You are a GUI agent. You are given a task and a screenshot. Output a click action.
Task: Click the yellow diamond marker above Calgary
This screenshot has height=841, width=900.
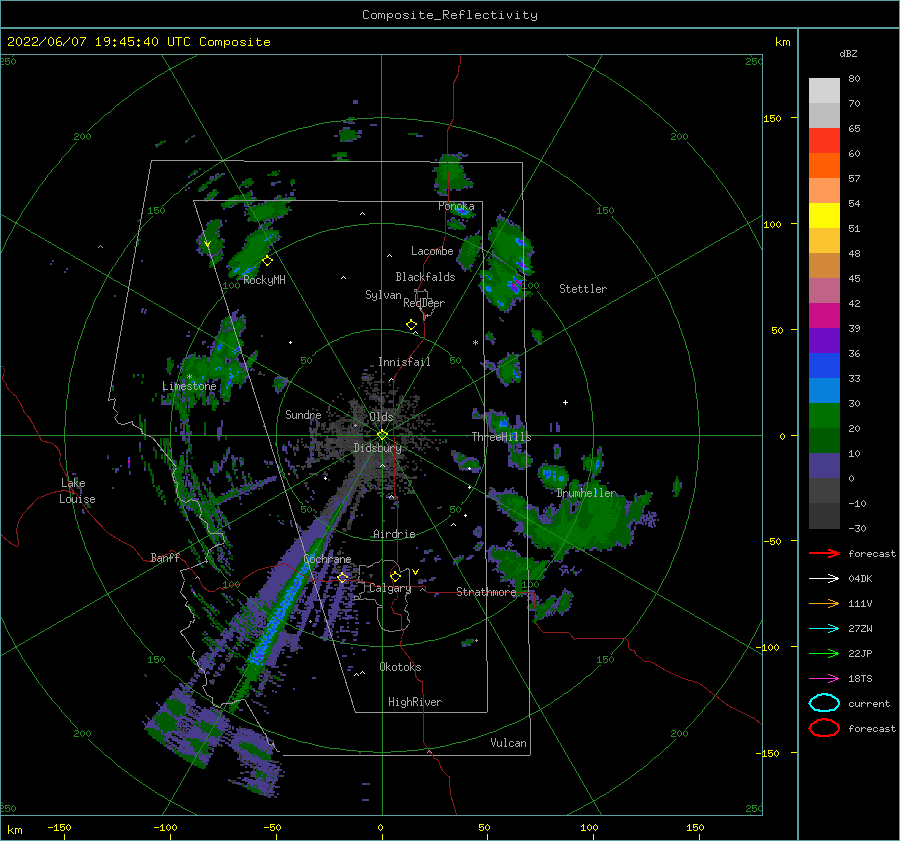pos(395,576)
